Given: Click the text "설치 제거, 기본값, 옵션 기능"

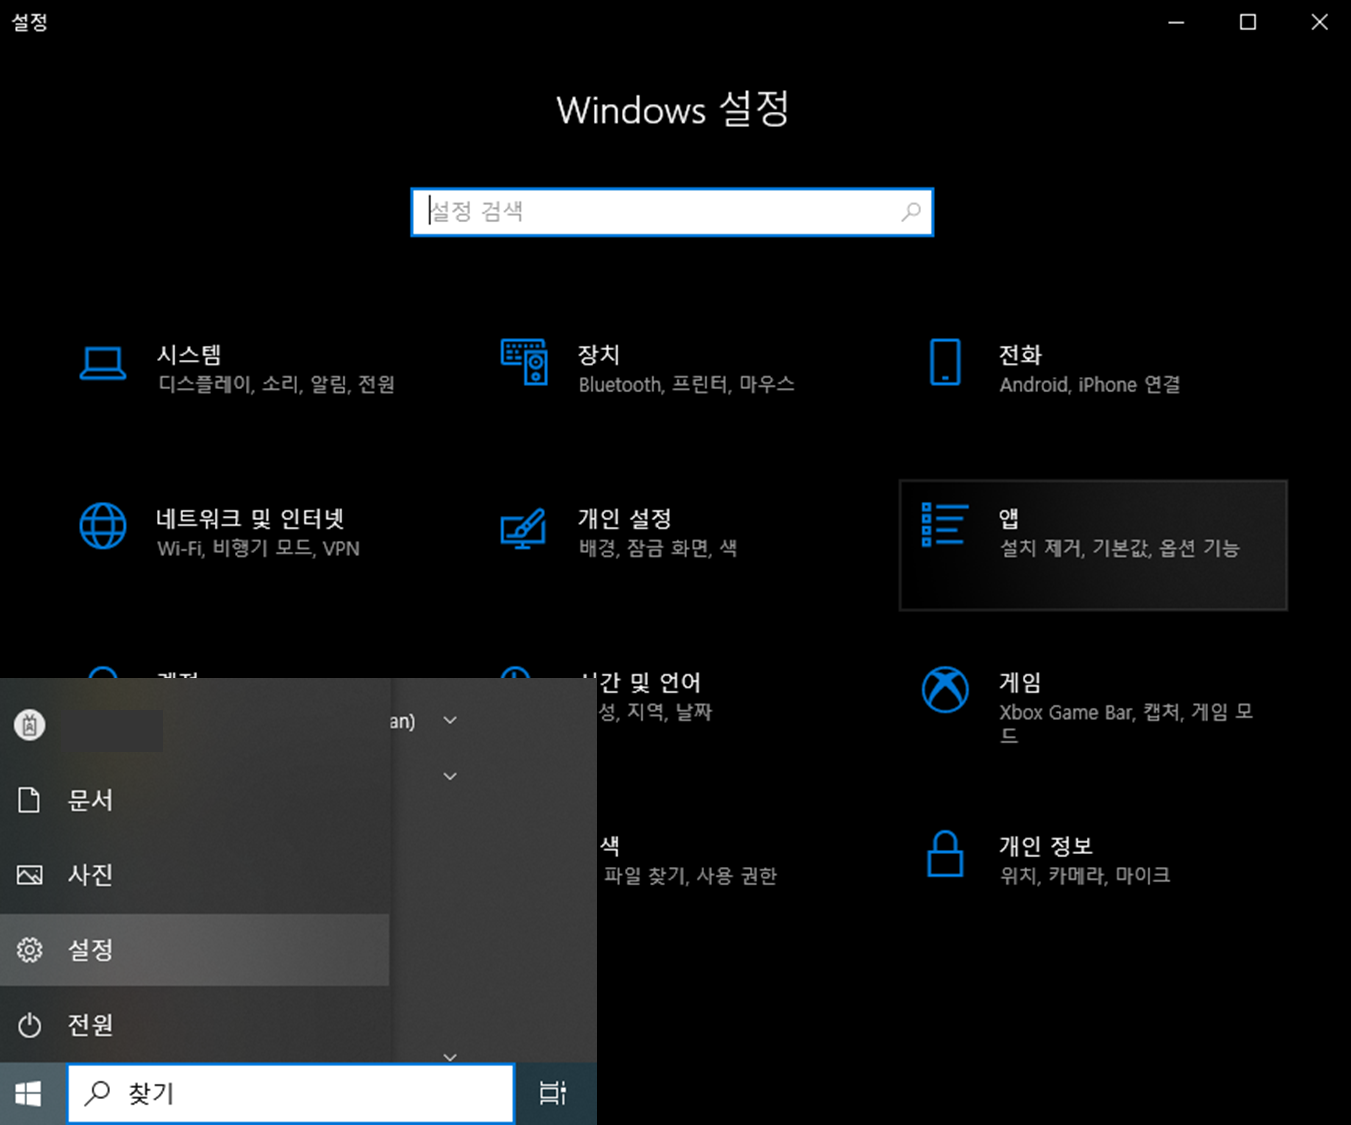Looking at the screenshot, I should pos(1119,549).
